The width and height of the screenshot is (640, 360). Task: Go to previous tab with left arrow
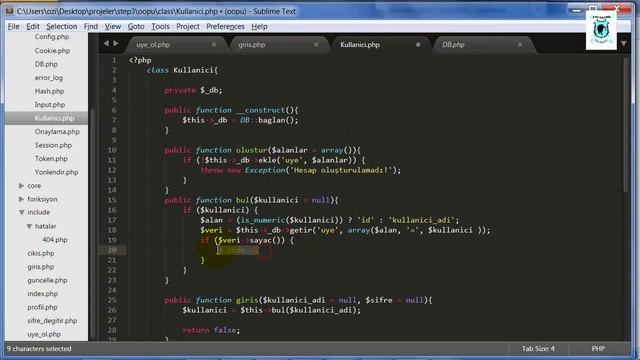[106, 43]
